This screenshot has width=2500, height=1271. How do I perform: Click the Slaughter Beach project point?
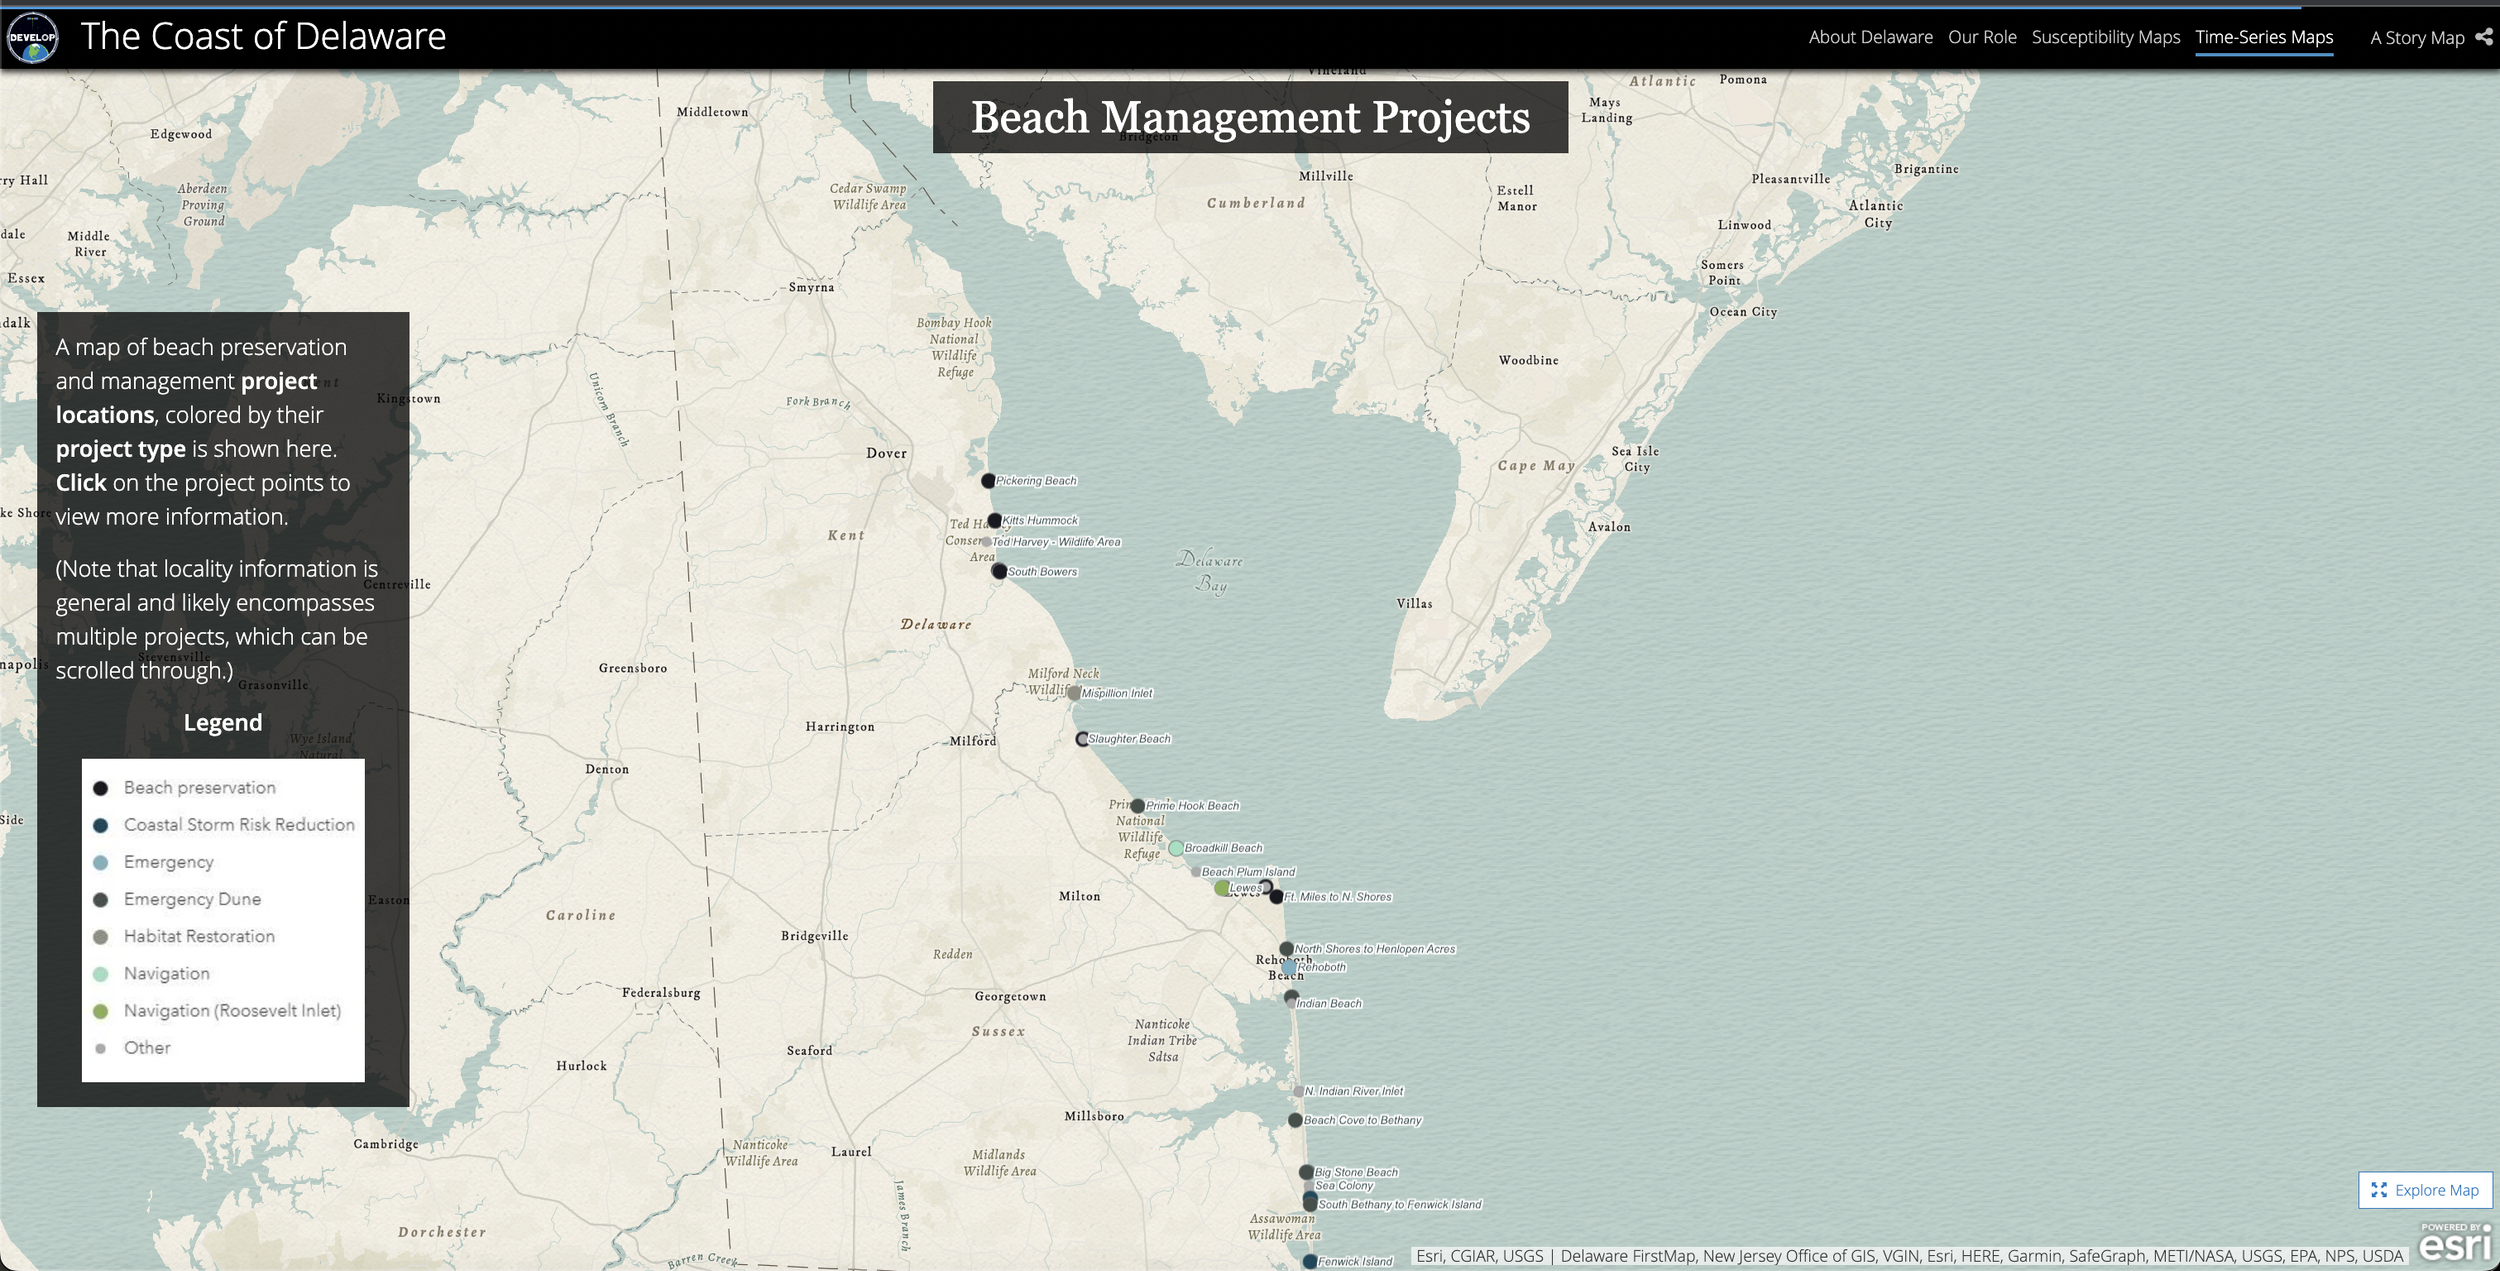pos(1080,739)
